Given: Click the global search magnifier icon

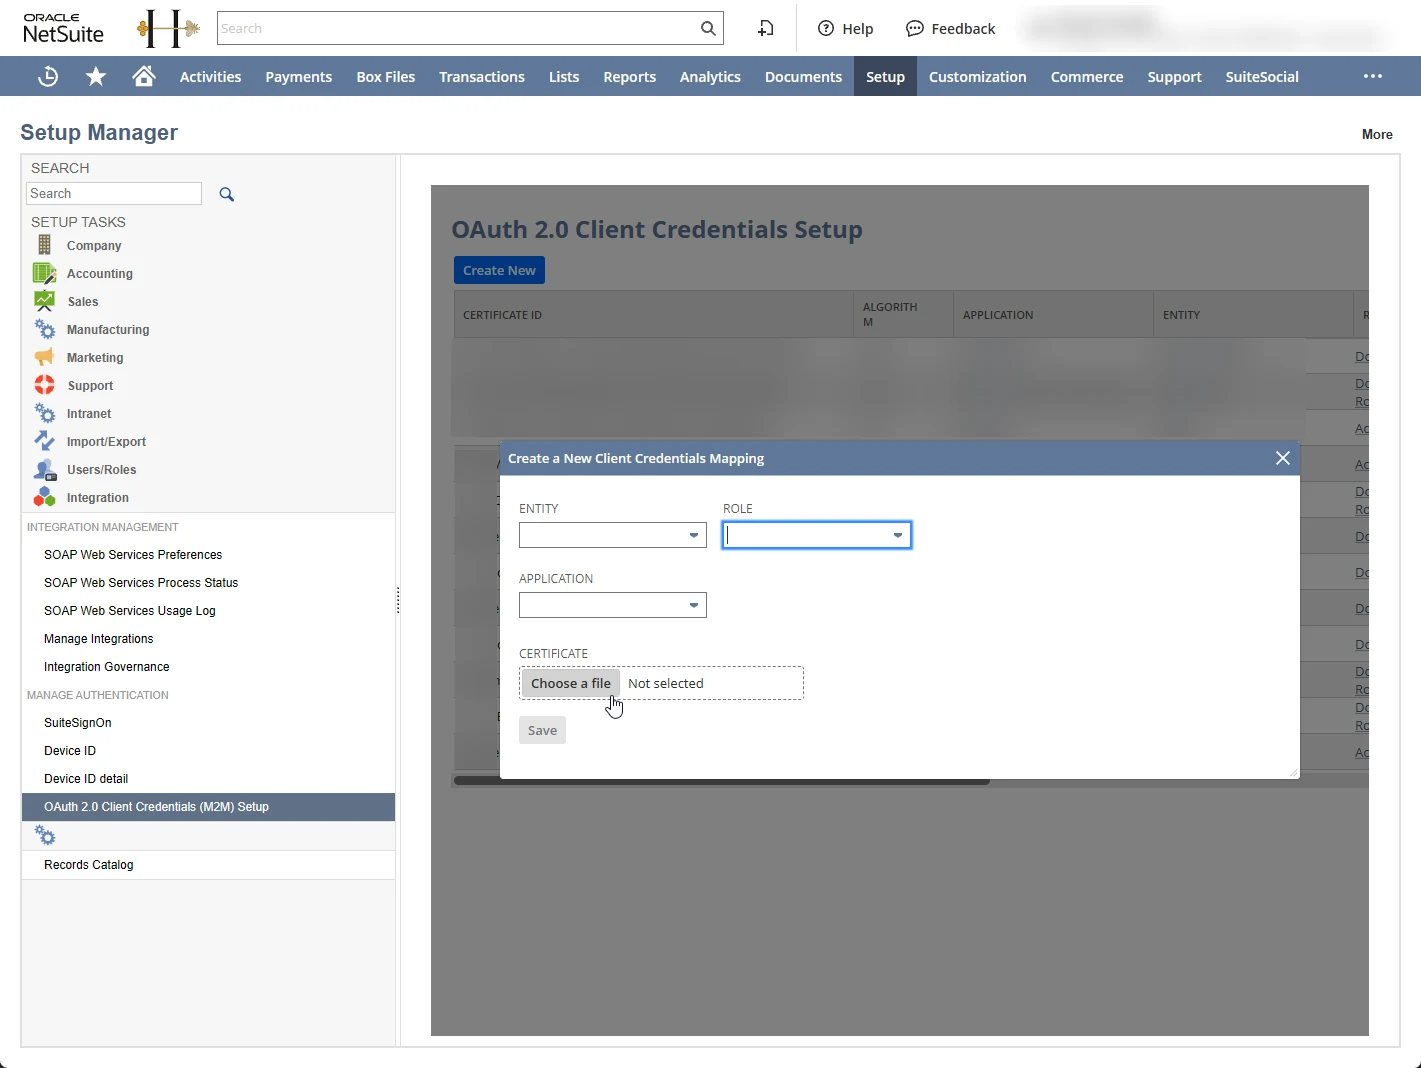Looking at the screenshot, I should (708, 28).
